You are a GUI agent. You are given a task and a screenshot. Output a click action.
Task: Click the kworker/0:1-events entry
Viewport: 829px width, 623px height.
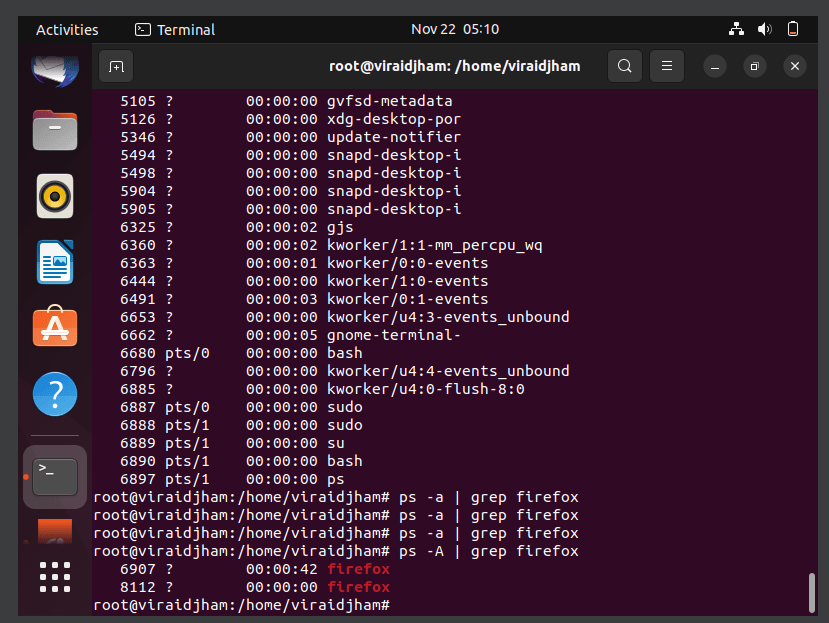[x=408, y=299]
